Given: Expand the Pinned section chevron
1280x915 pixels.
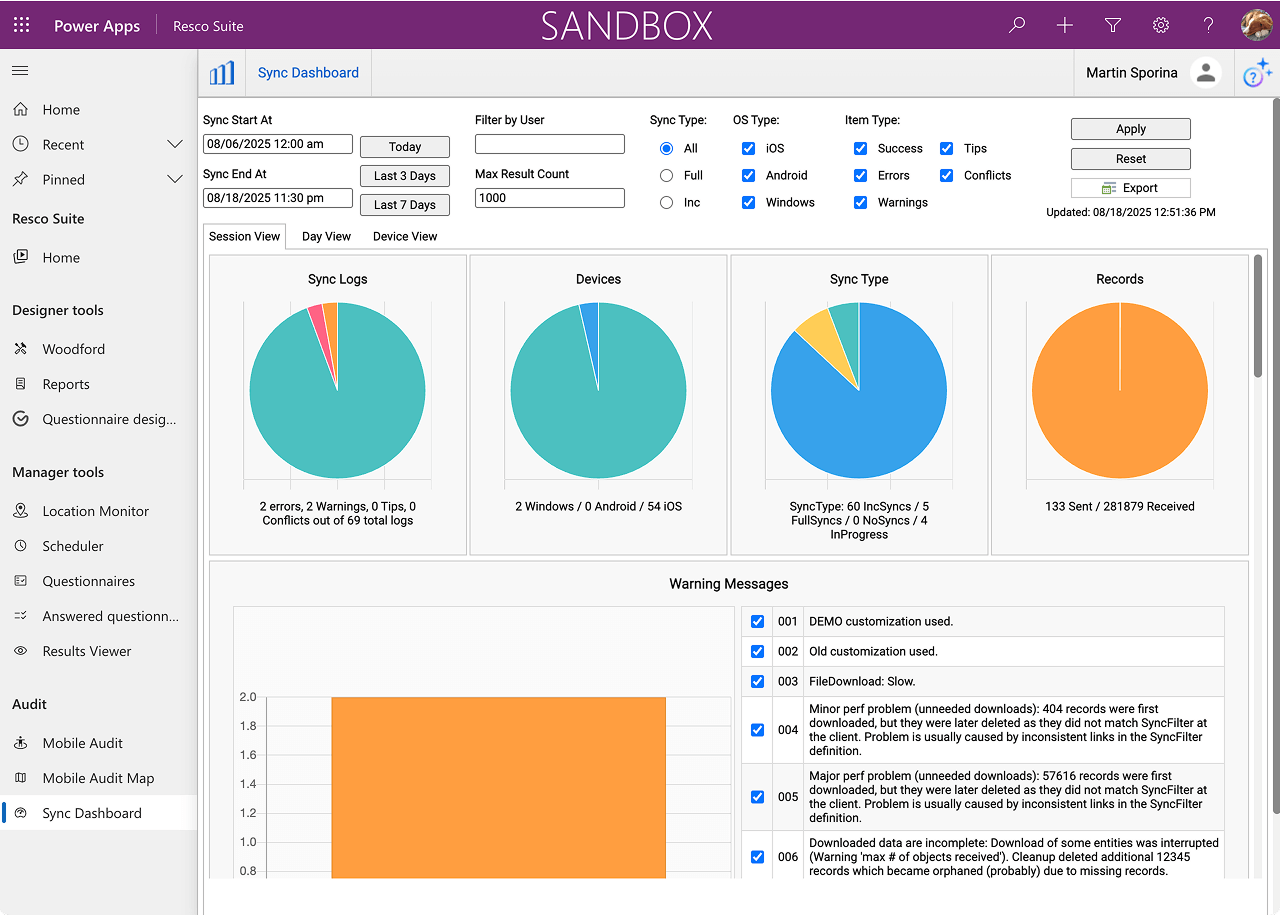Looking at the screenshot, I should point(175,180).
